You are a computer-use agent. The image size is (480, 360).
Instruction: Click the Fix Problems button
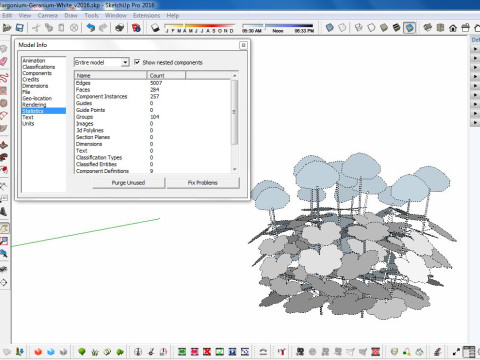click(203, 183)
